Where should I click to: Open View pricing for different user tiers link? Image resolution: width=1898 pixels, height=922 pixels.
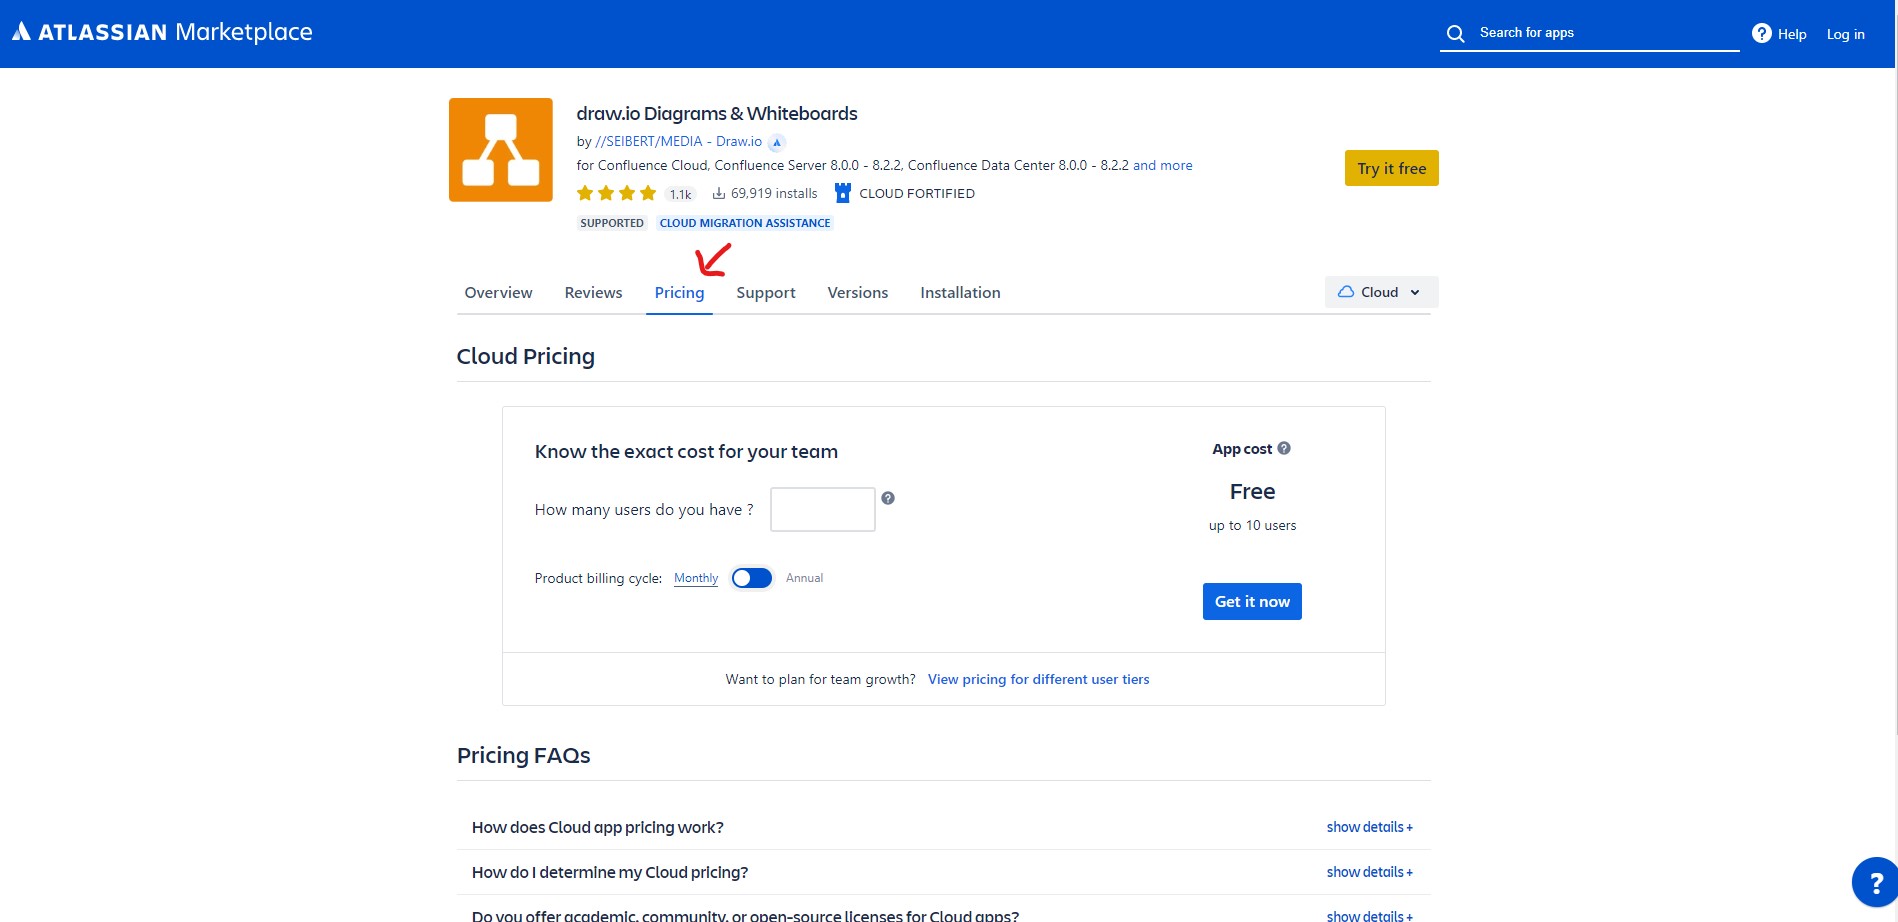click(x=1038, y=679)
